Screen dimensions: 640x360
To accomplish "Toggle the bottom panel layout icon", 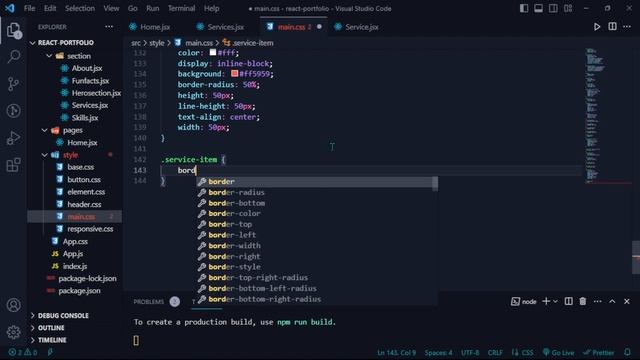I will point(538,8).
